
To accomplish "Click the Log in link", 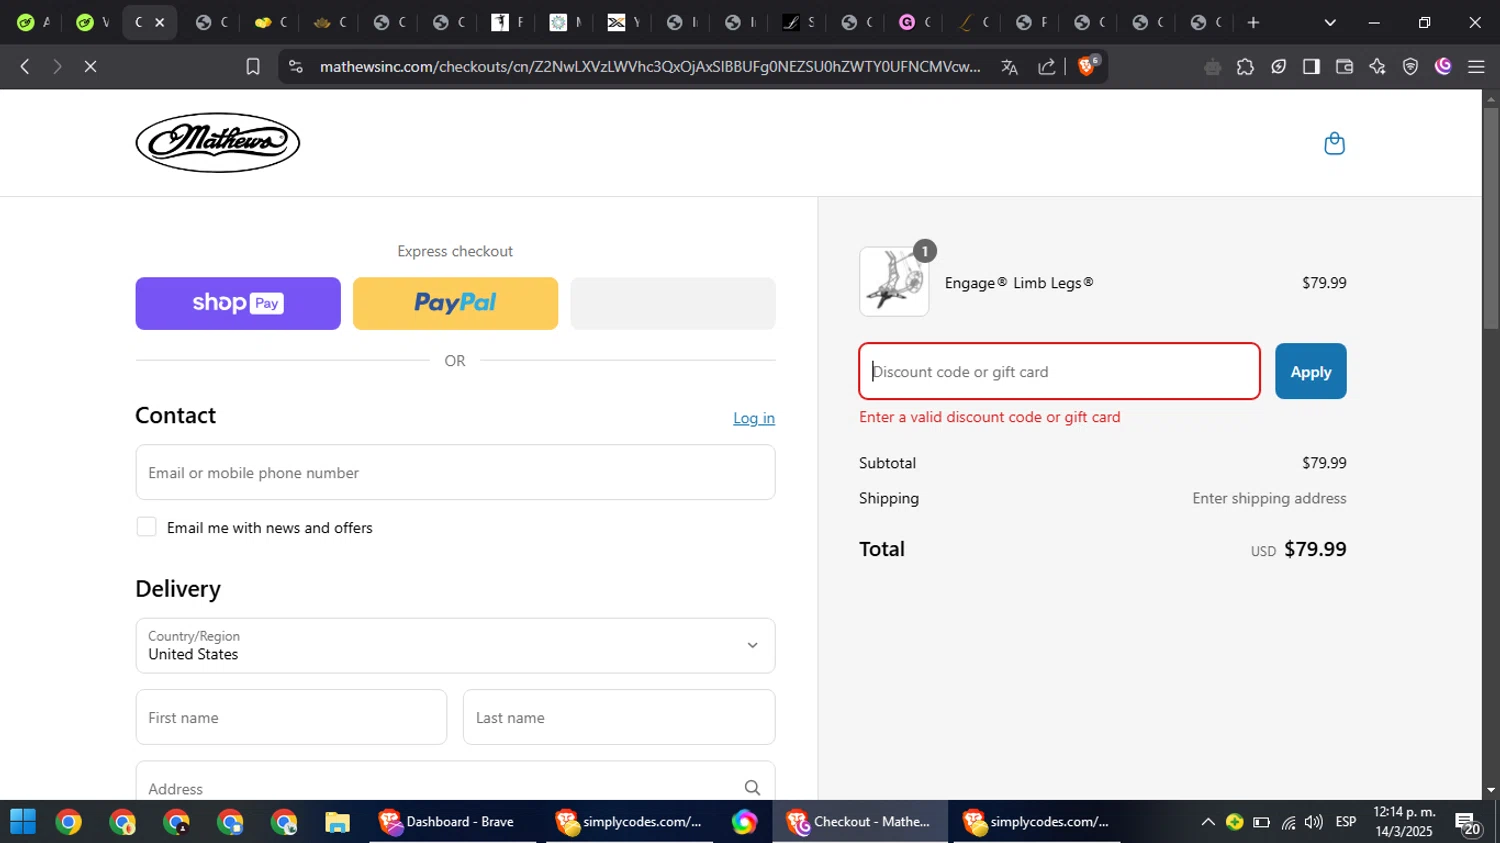I will coord(754,418).
